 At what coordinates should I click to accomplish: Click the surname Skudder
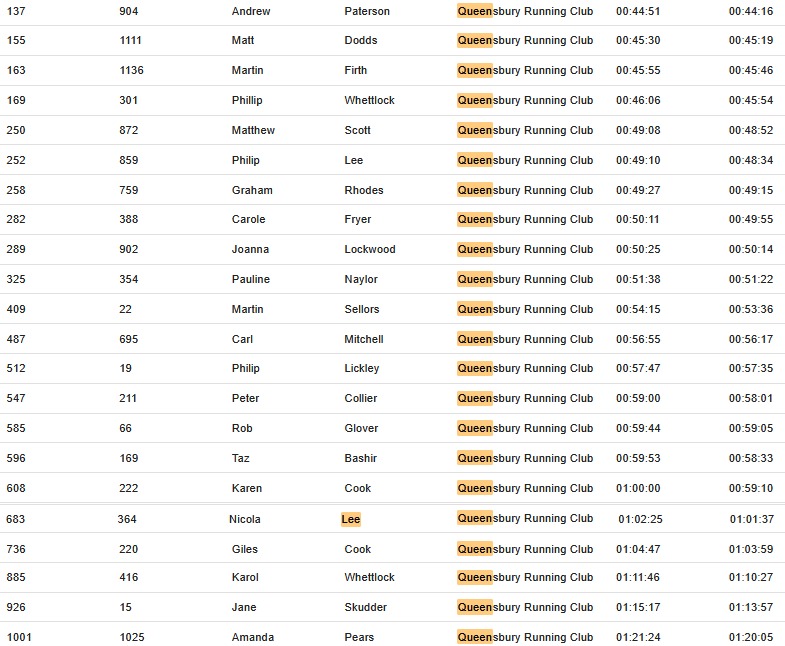point(365,607)
